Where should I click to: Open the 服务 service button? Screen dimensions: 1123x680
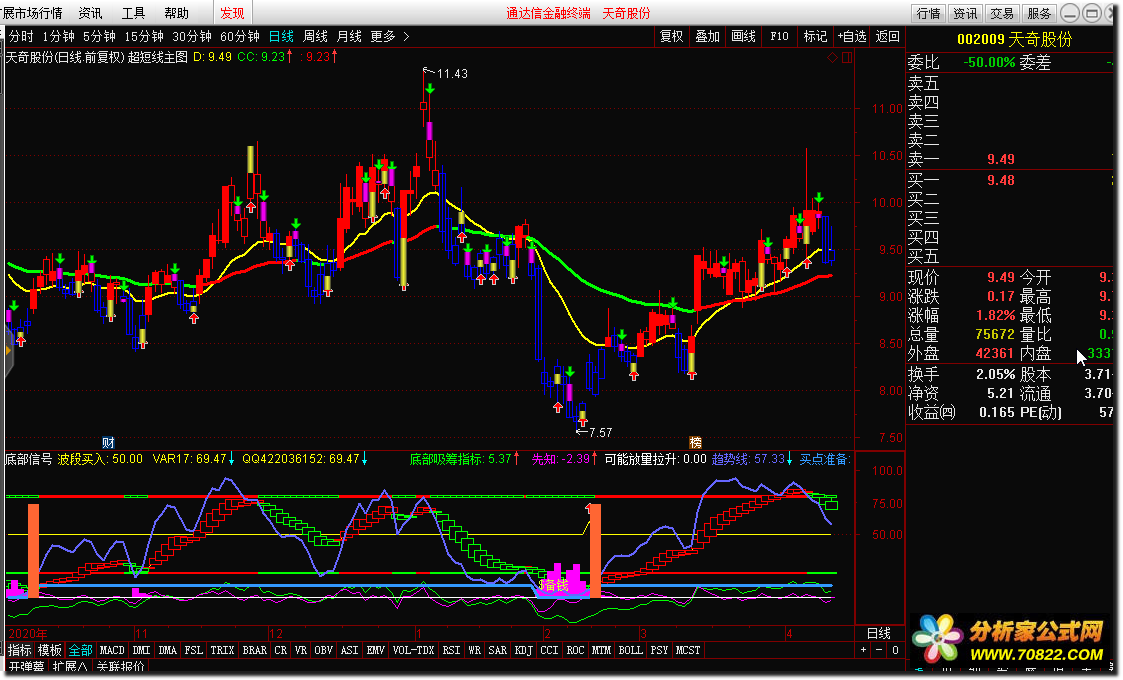click(1038, 13)
